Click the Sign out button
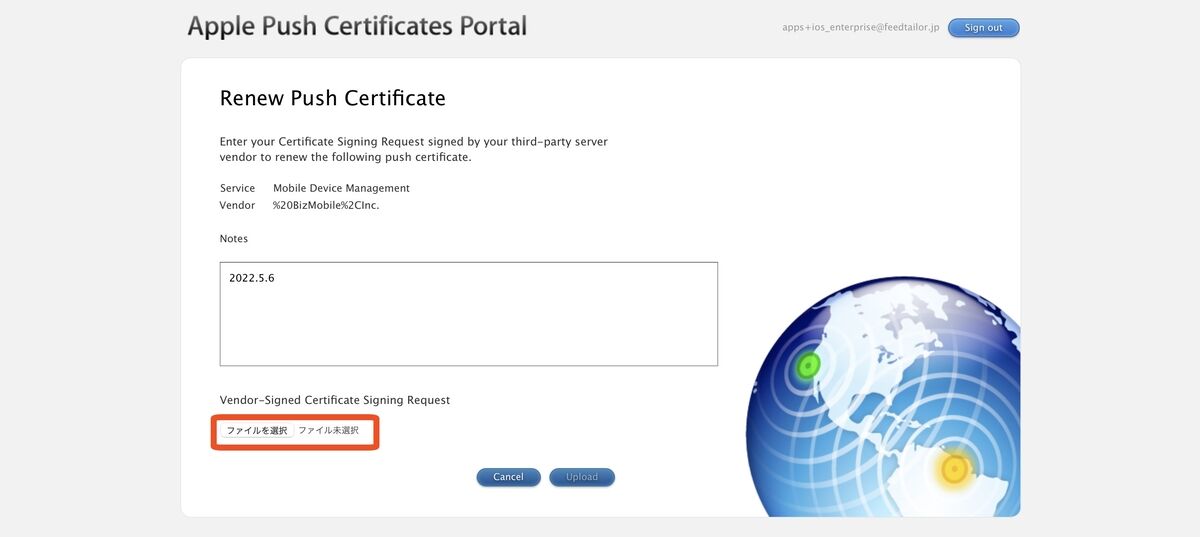1200x537 pixels. click(983, 28)
